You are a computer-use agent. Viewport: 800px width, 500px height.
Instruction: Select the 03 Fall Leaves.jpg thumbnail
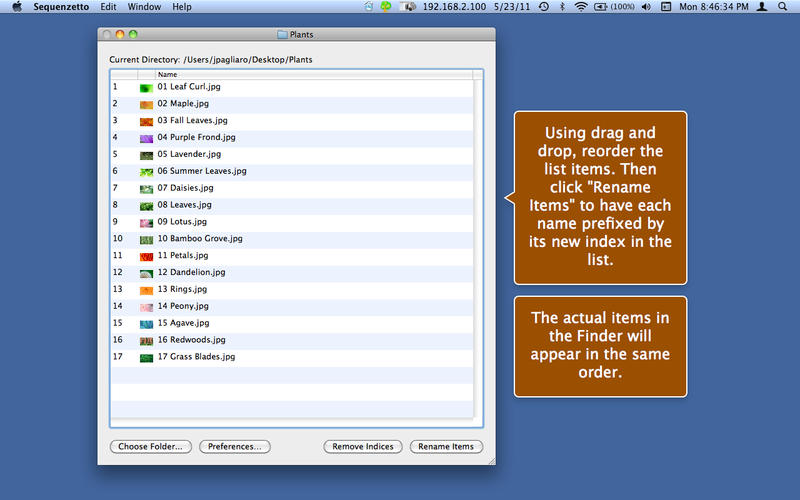146,121
